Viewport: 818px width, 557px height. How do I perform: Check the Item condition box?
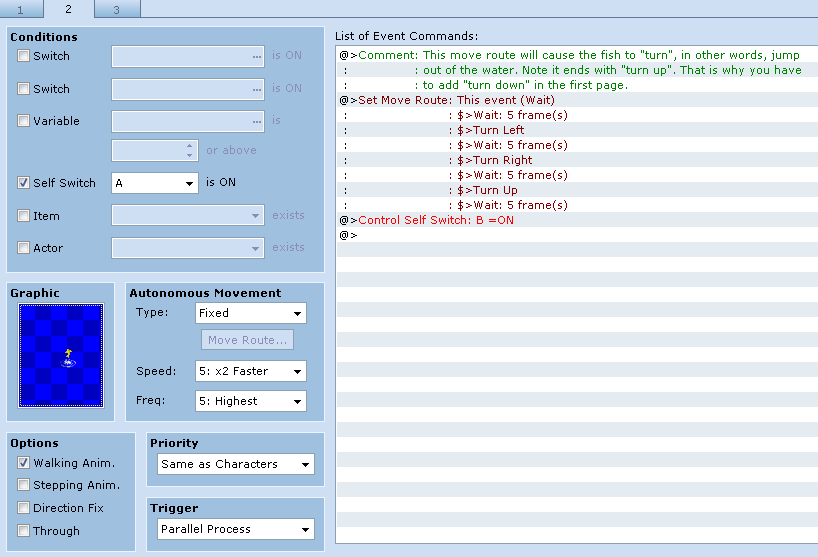pyautogui.click(x=23, y=215)
